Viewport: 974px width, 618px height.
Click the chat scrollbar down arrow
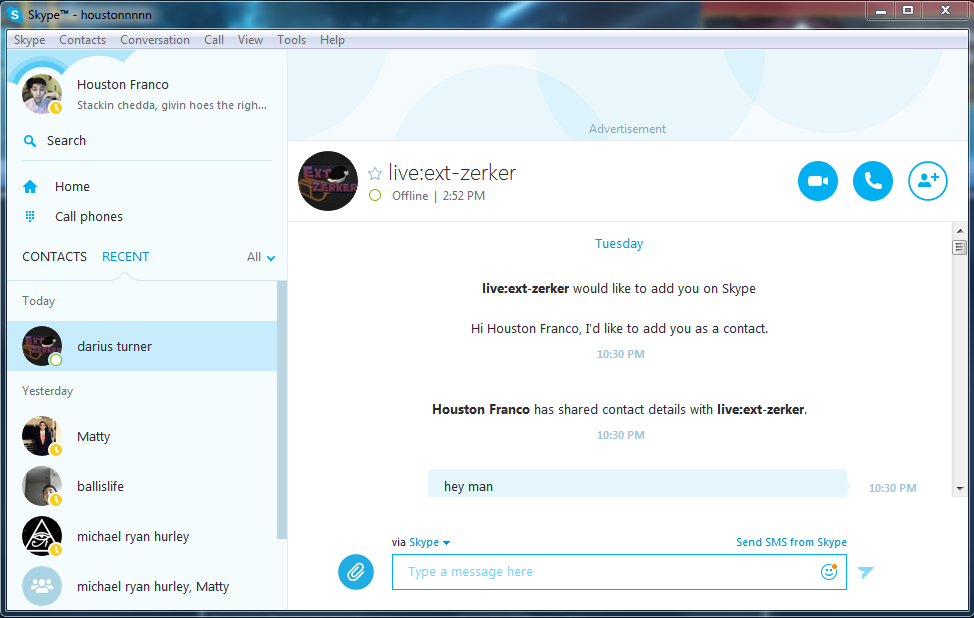point(960,489)
